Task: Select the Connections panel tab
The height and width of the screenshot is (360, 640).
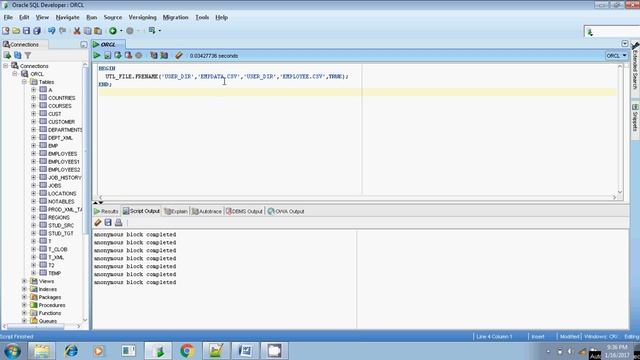Action: [24, 44]
